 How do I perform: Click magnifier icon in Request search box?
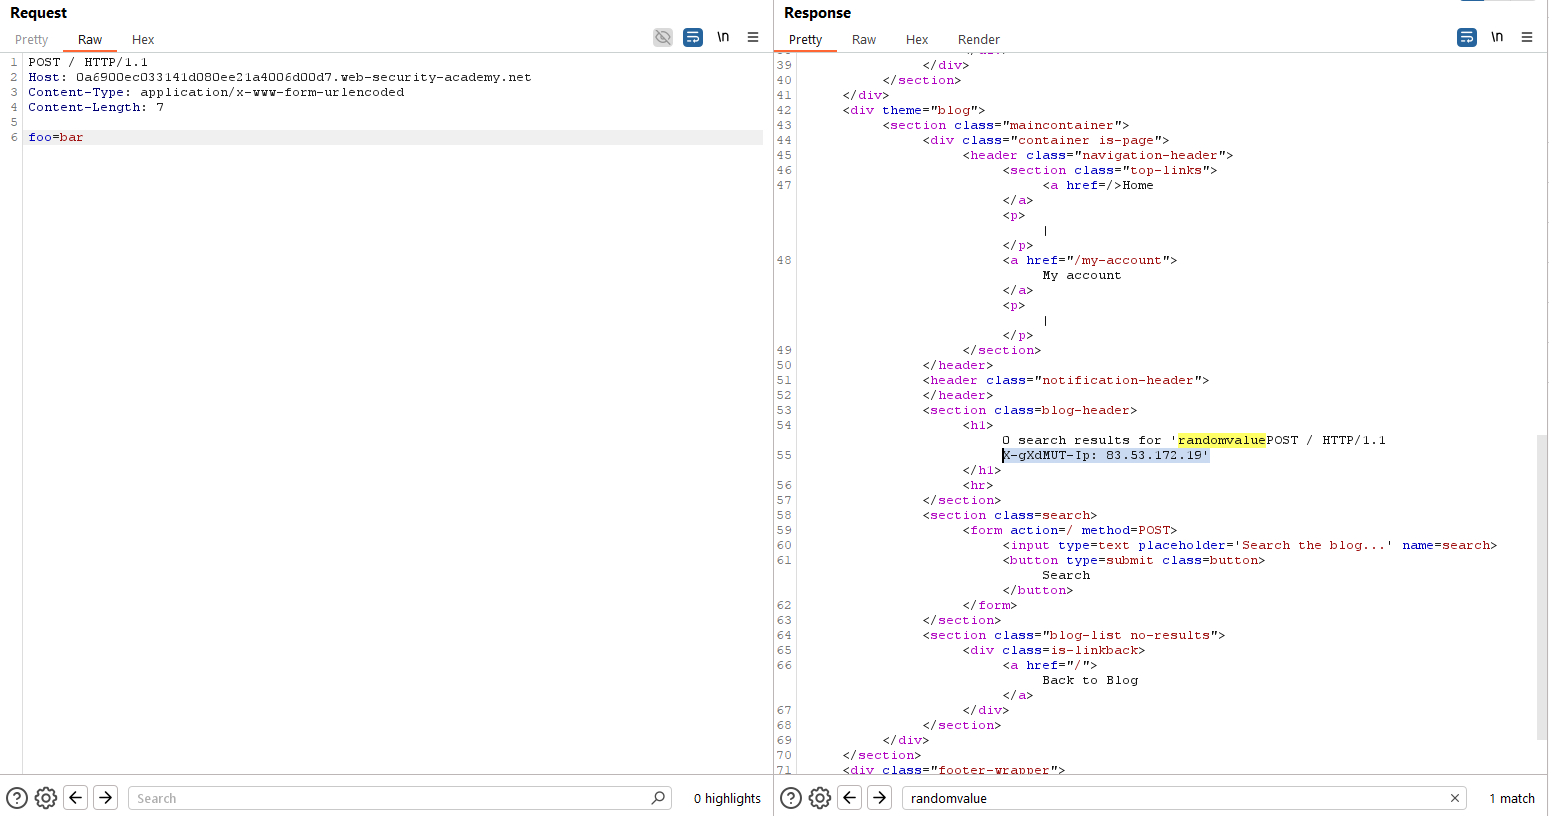(658, 798)
